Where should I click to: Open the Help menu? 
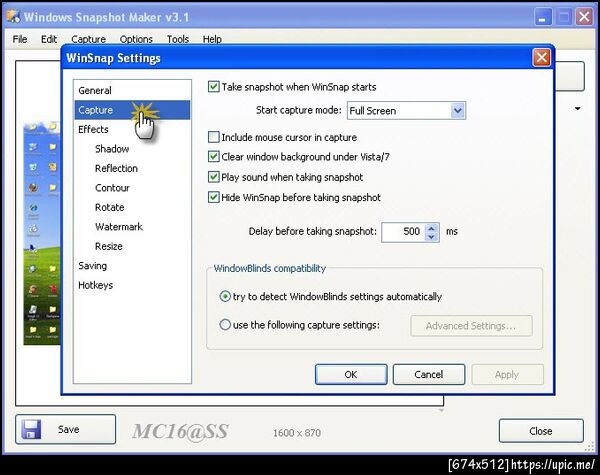pos(212,39)
